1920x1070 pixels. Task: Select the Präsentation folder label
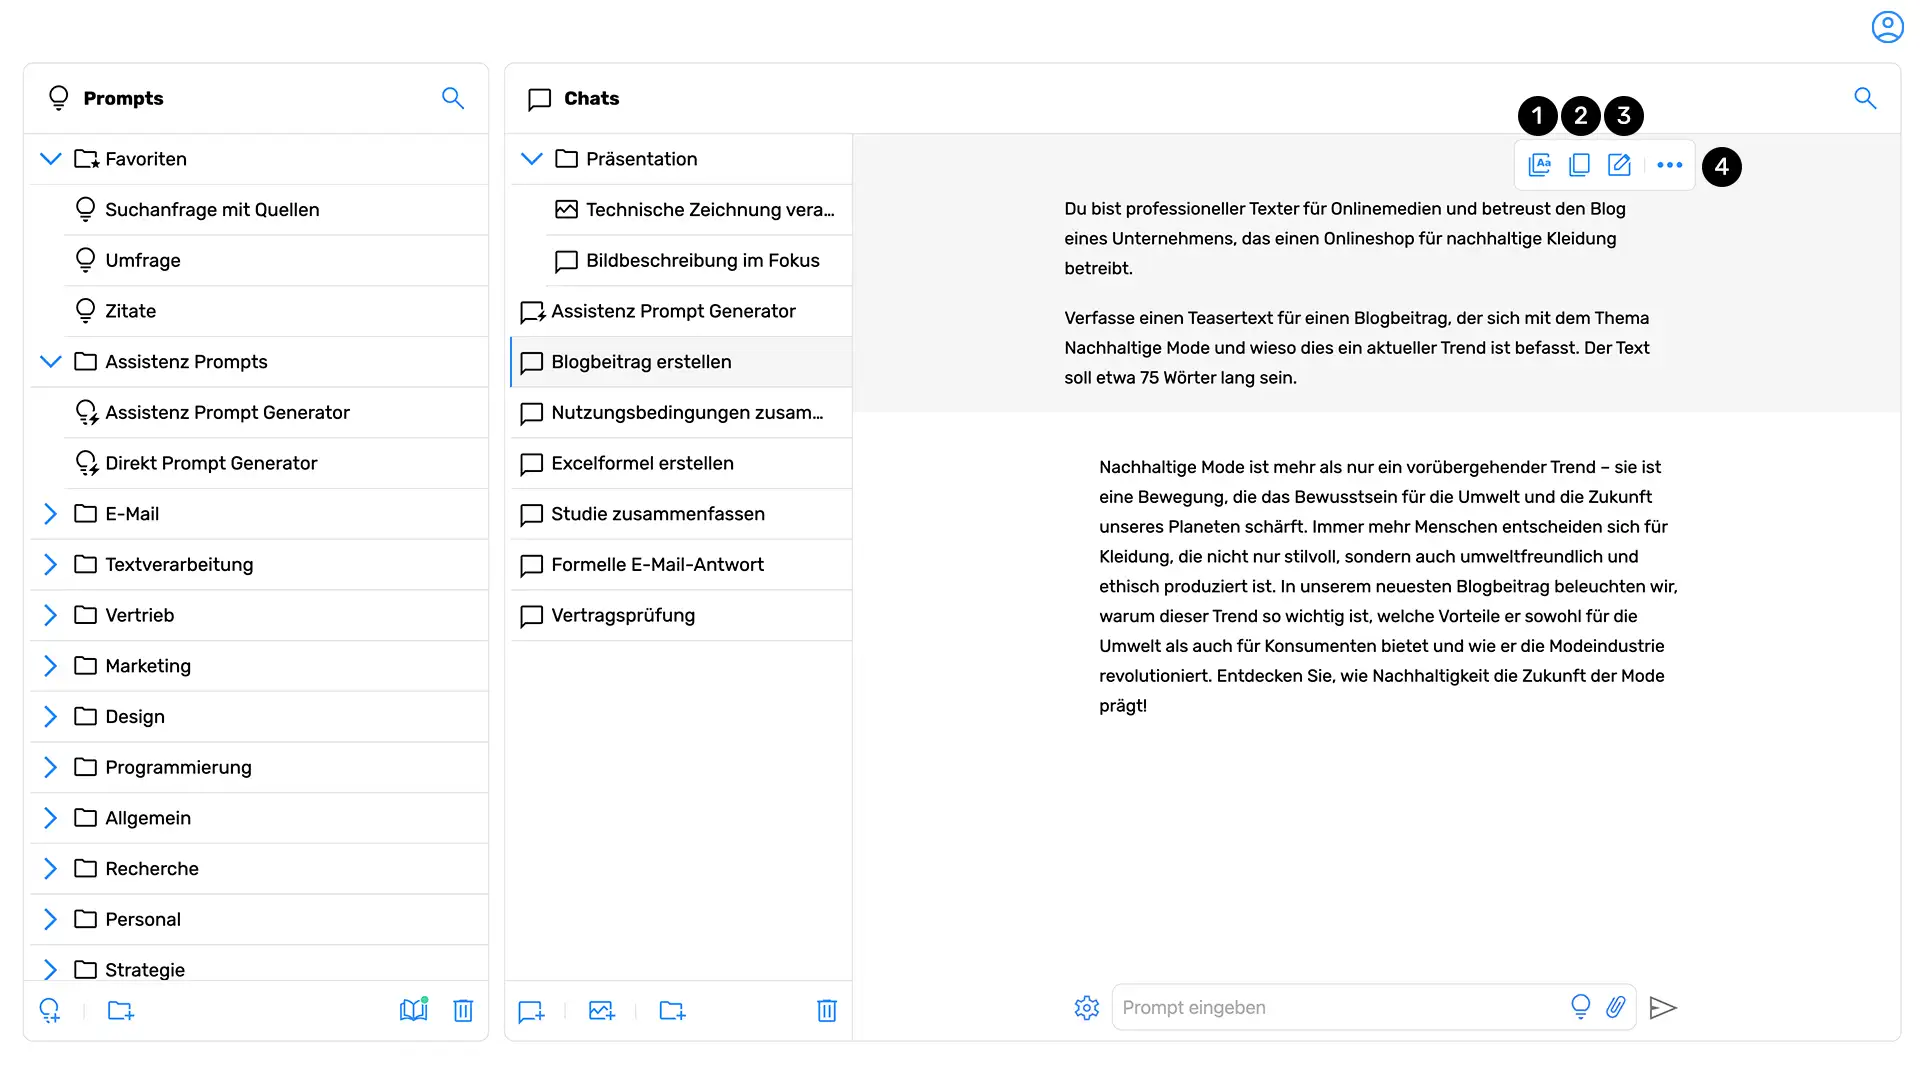point(642,159)
